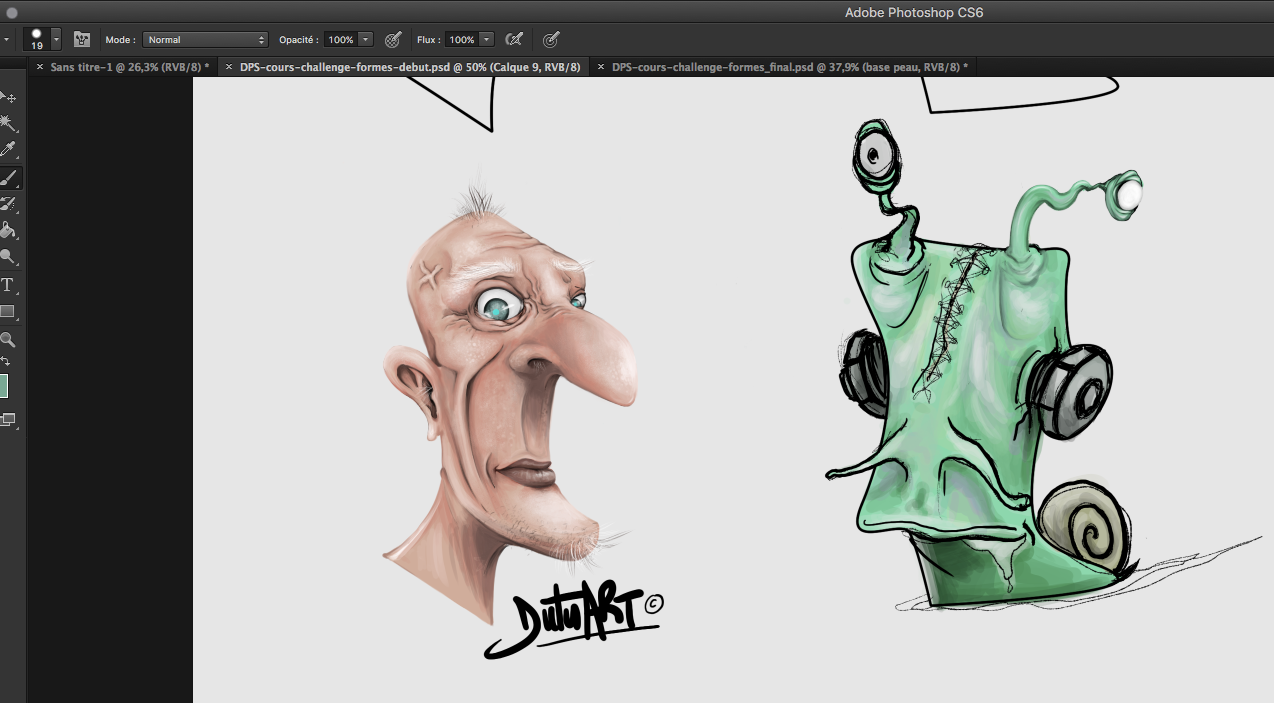Swap foreground and background colors

(6, 361)
